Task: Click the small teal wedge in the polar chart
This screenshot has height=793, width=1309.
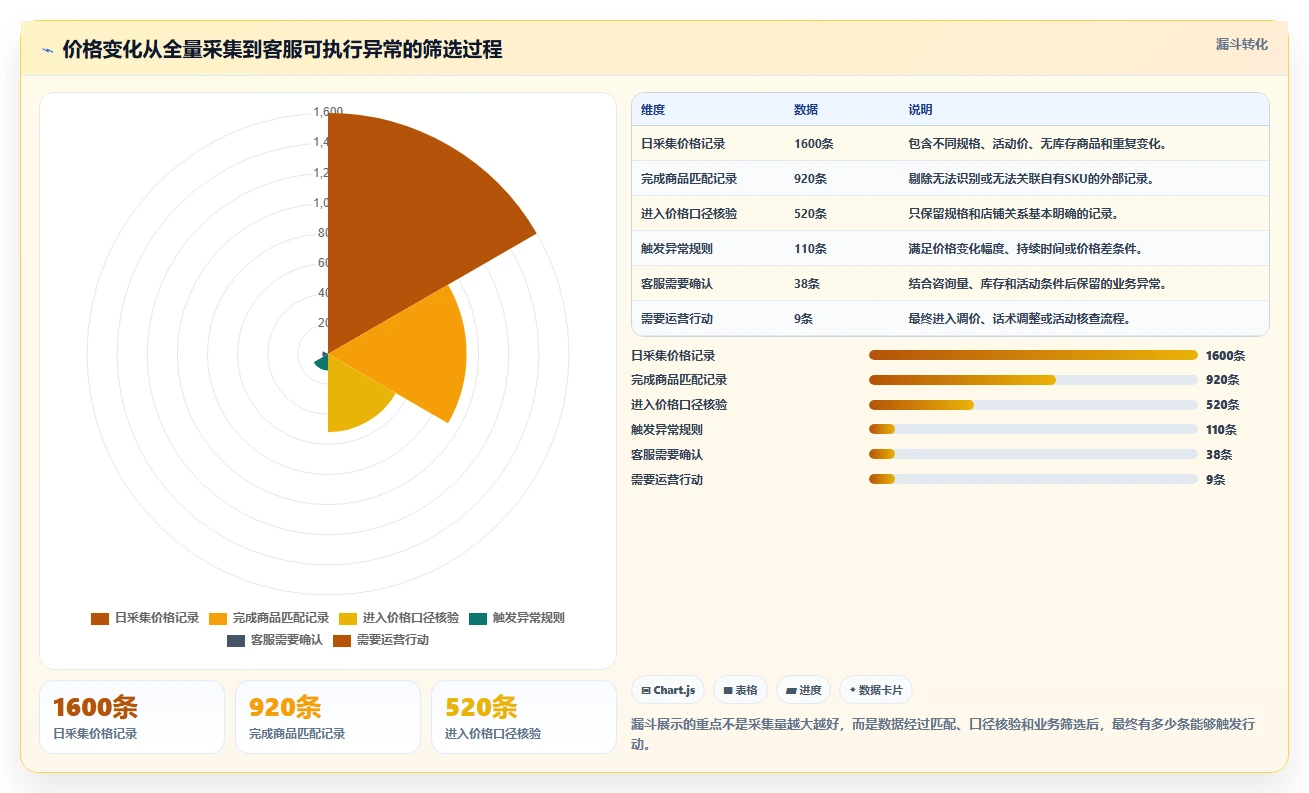Action: click(321, 362)
